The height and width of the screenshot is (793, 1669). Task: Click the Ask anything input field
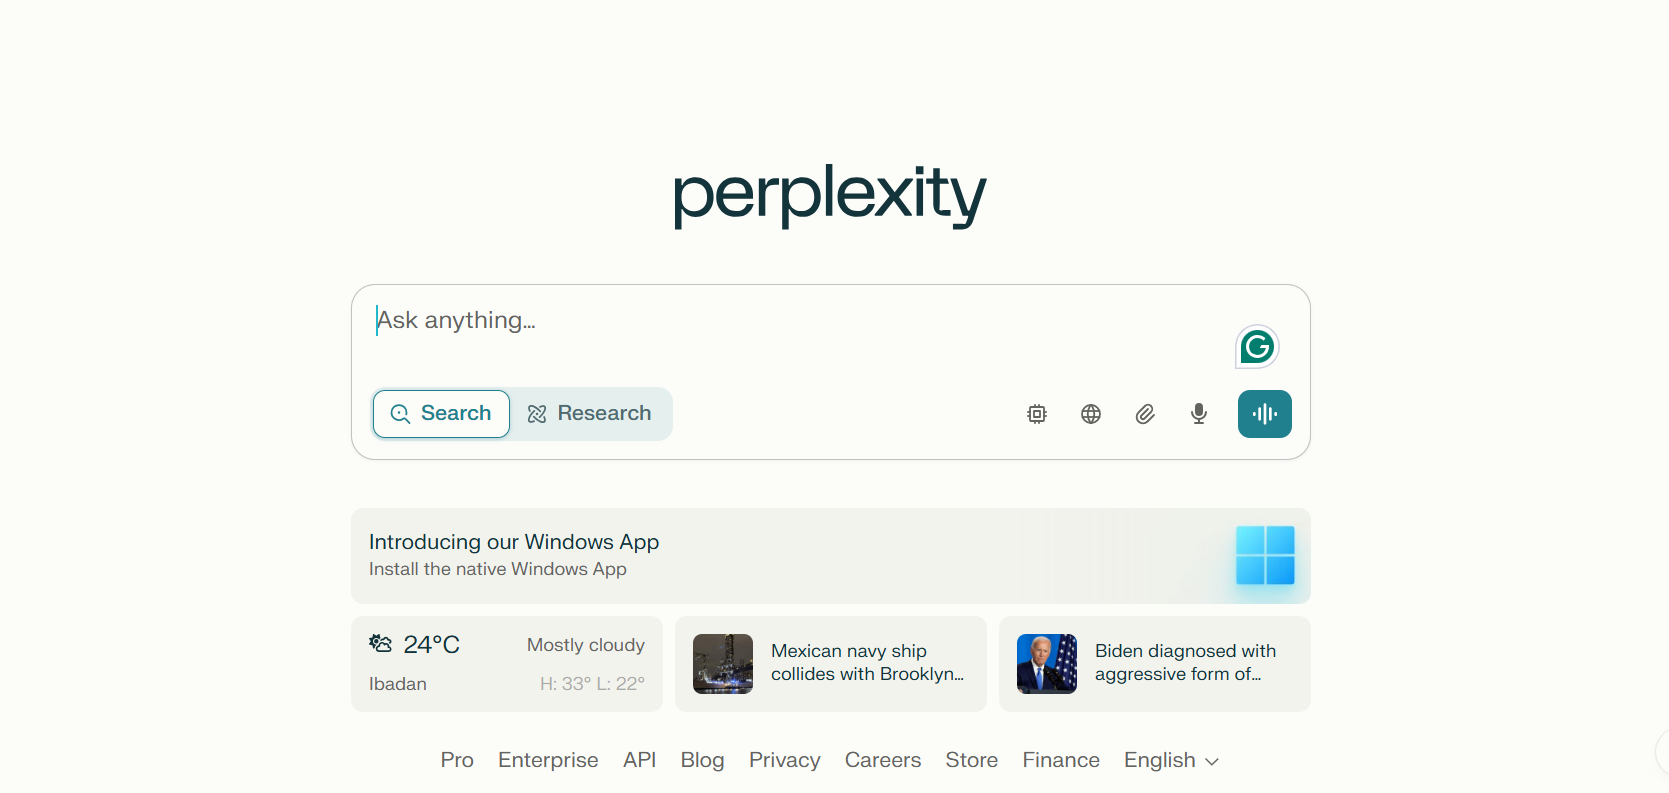700,320
